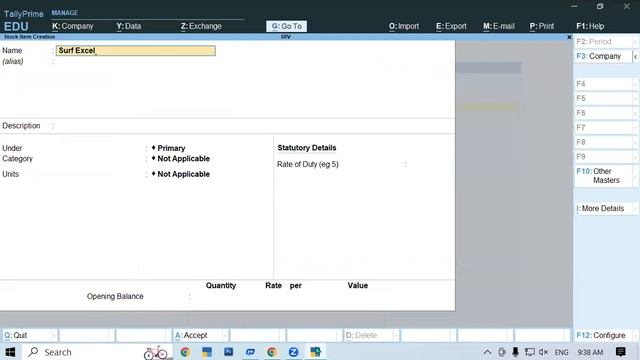Click the Description field
The height and width of the screenshot is (360, 640).
point(253,126)
